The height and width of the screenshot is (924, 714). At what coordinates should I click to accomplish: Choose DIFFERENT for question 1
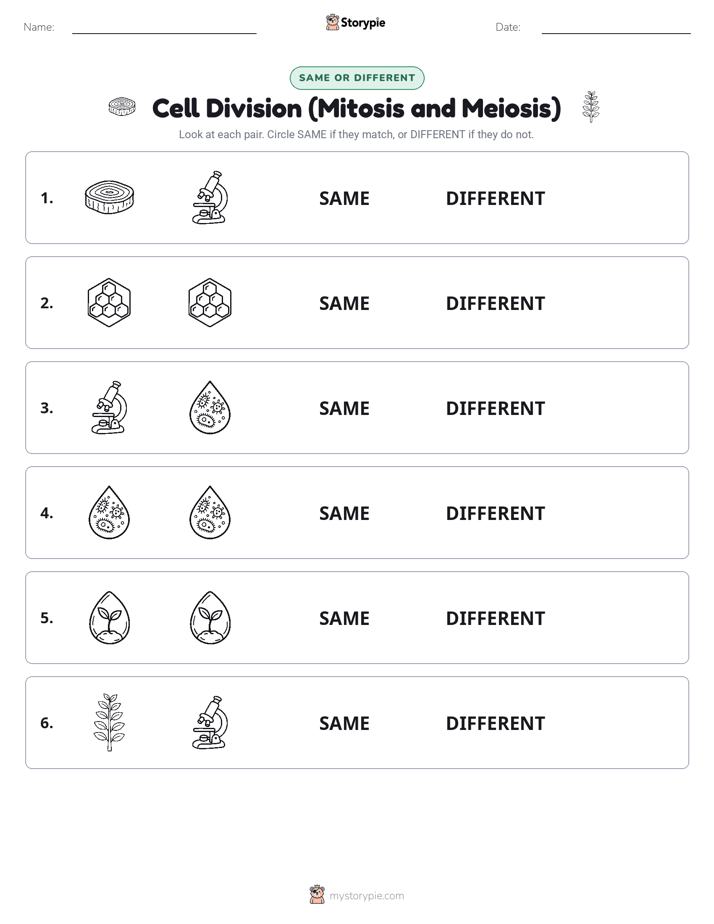point(495,199)
